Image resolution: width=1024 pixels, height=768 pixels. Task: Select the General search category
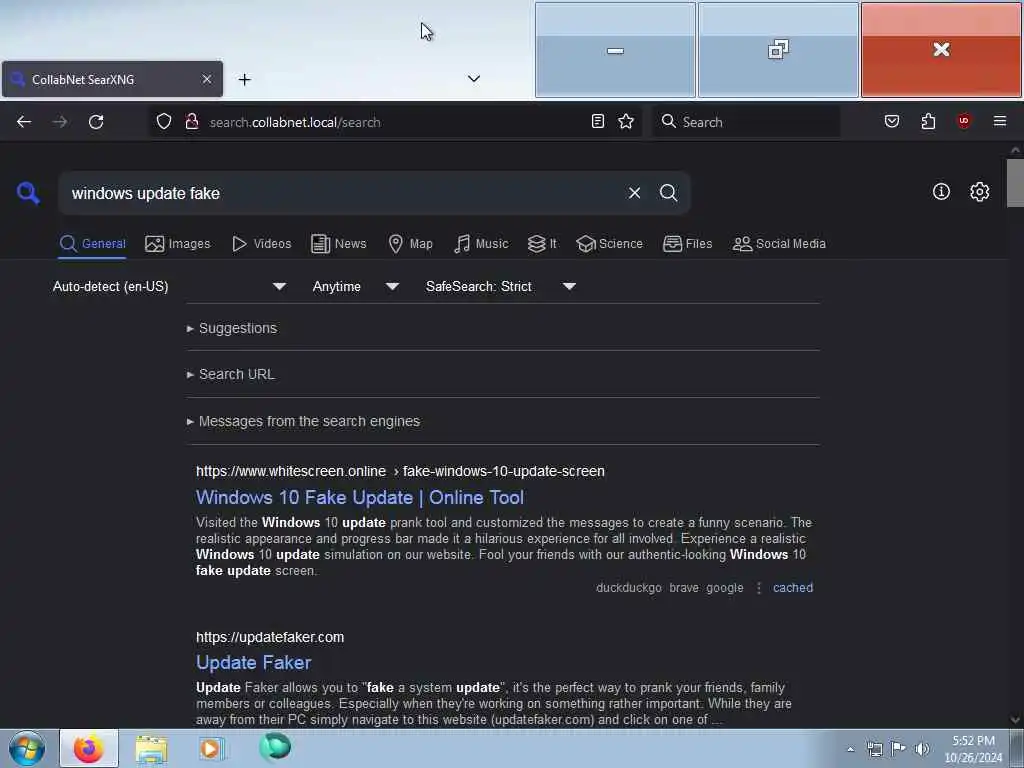(92, 244)
